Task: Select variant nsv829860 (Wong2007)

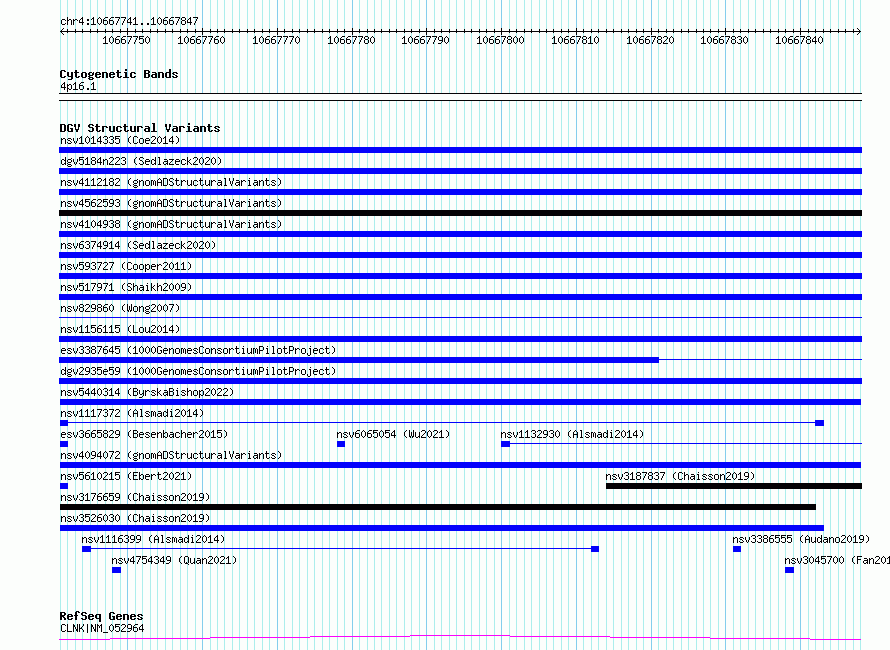Action: pos(120,308)
